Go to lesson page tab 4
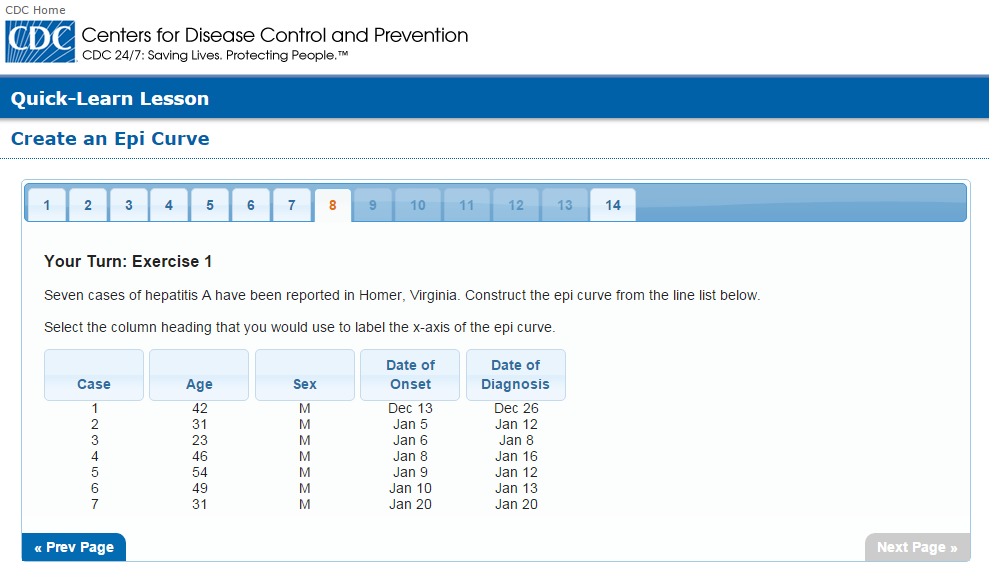The height and width of the screenshot is (571, 989). pos(169,205)
